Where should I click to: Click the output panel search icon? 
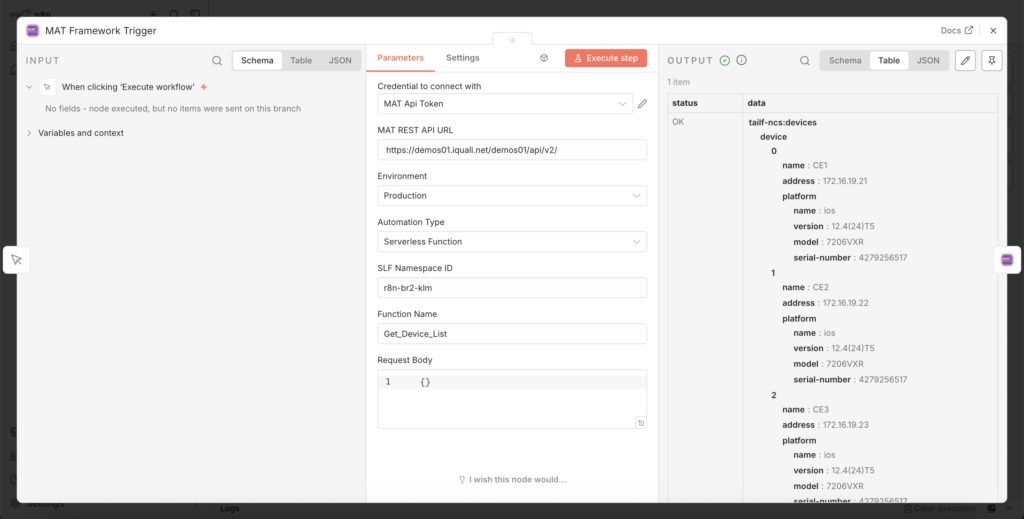pyautogui.click(x=804, y=61)
